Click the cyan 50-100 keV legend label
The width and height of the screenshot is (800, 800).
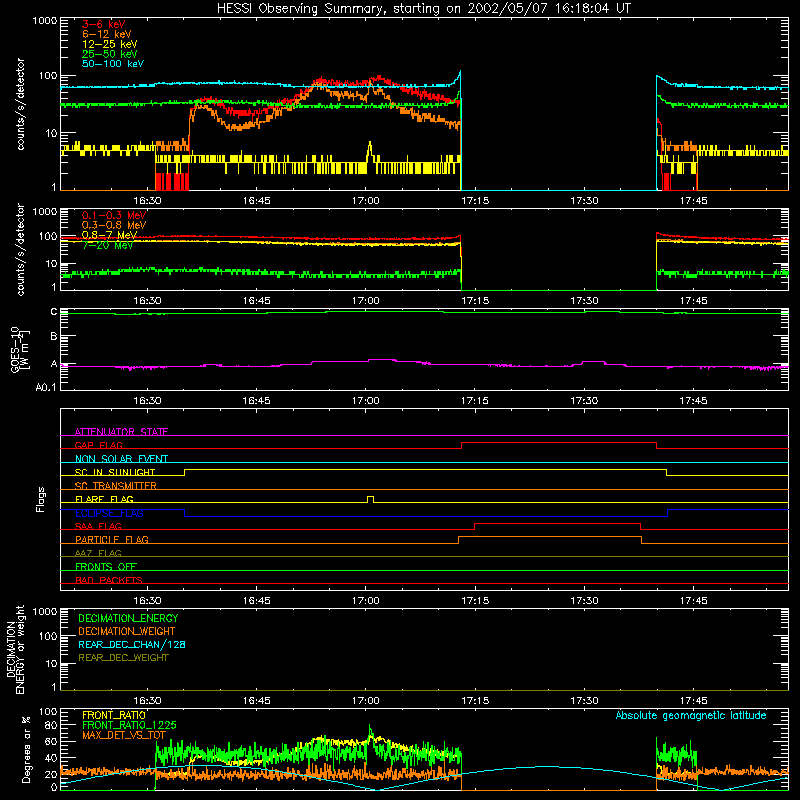113,64
